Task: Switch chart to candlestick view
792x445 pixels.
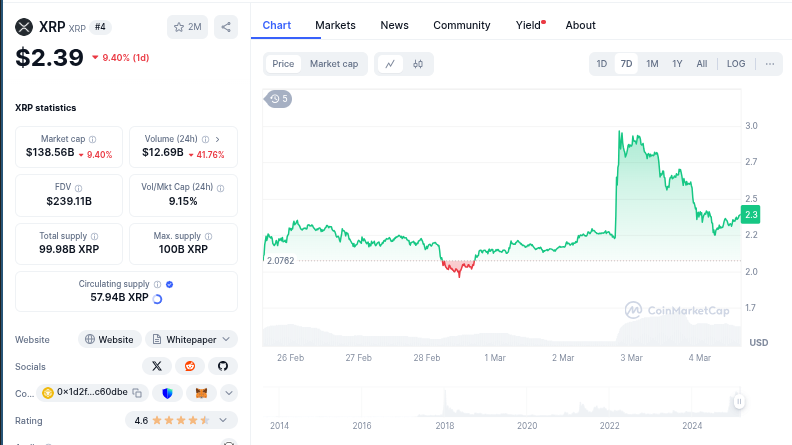Action: pos(418,64)
